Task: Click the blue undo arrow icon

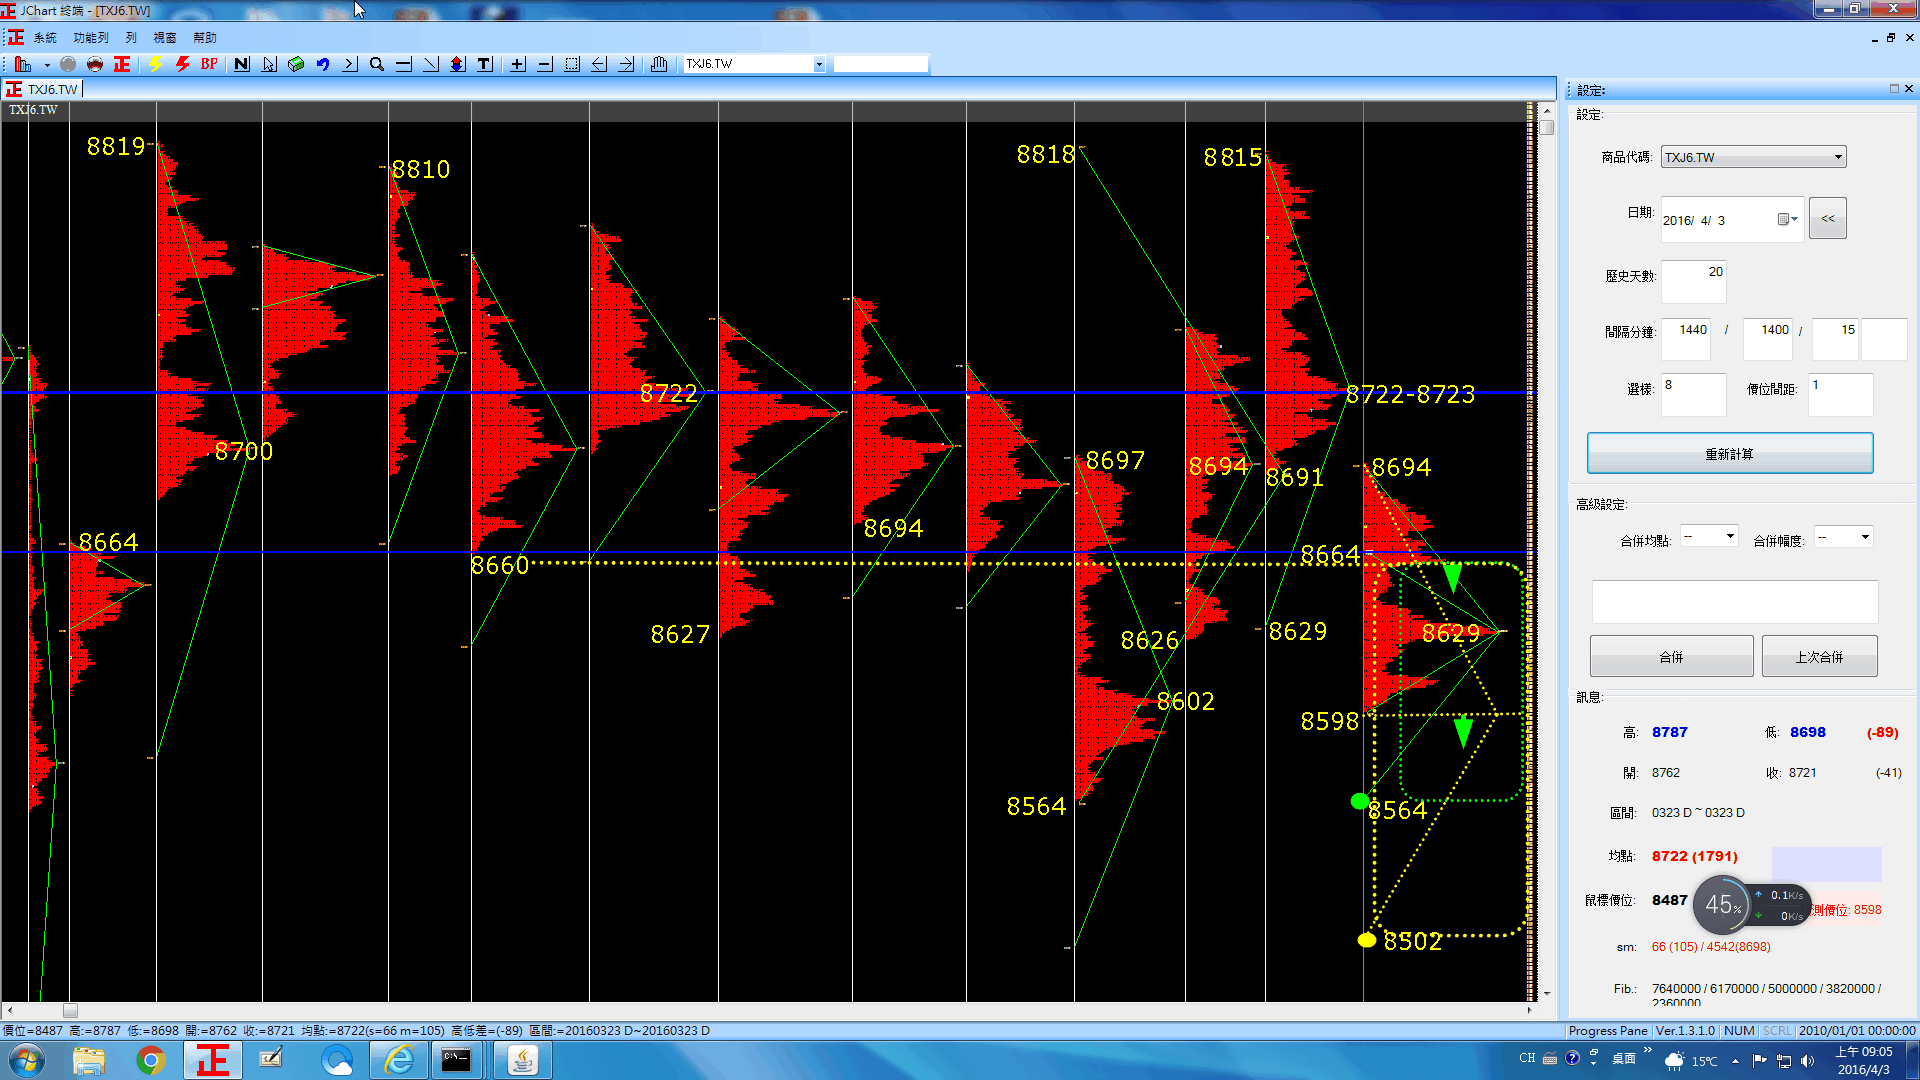Action: pos(323,64)
